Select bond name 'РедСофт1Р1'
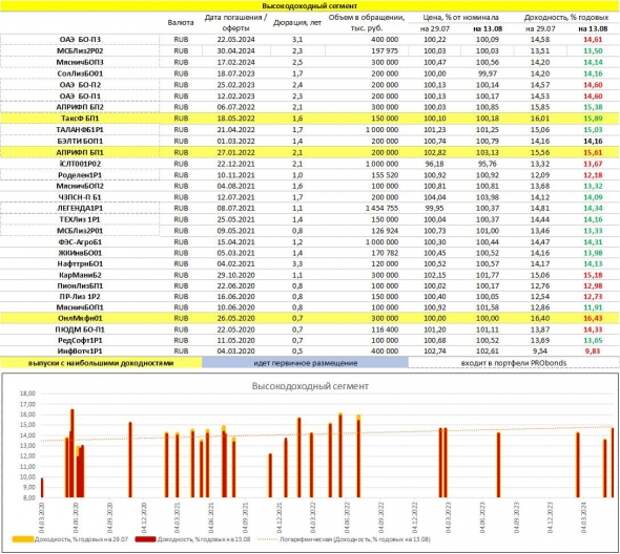 [x=80, y=340]
